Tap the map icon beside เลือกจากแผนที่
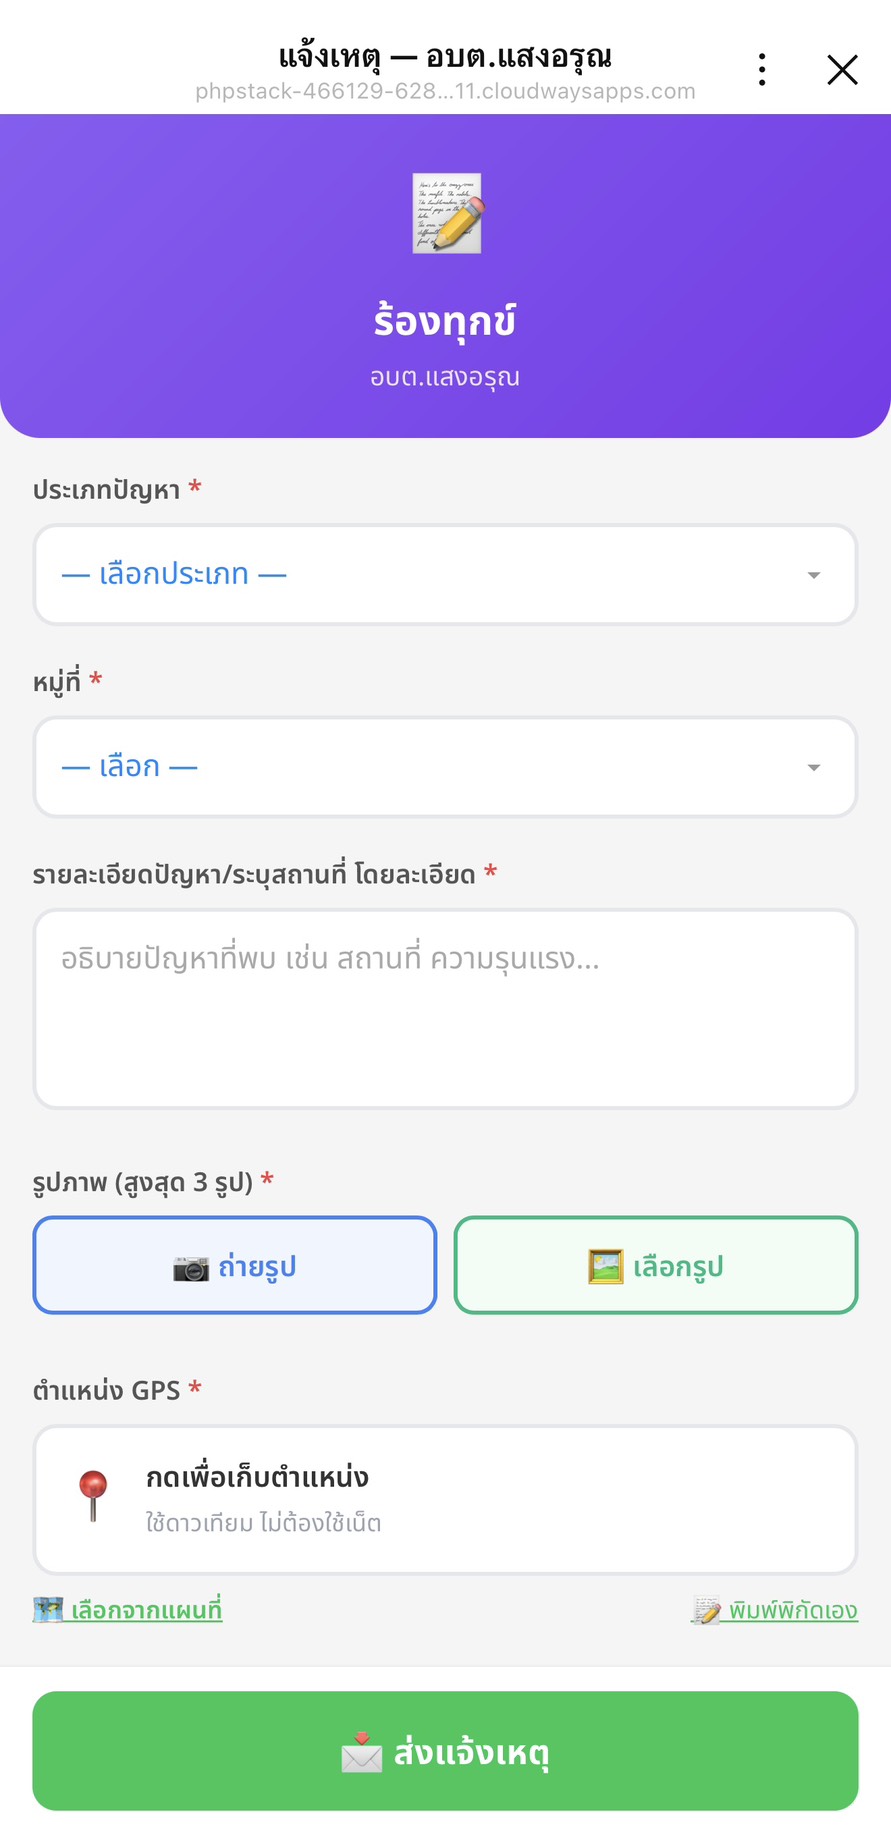 click(48, 1610)
